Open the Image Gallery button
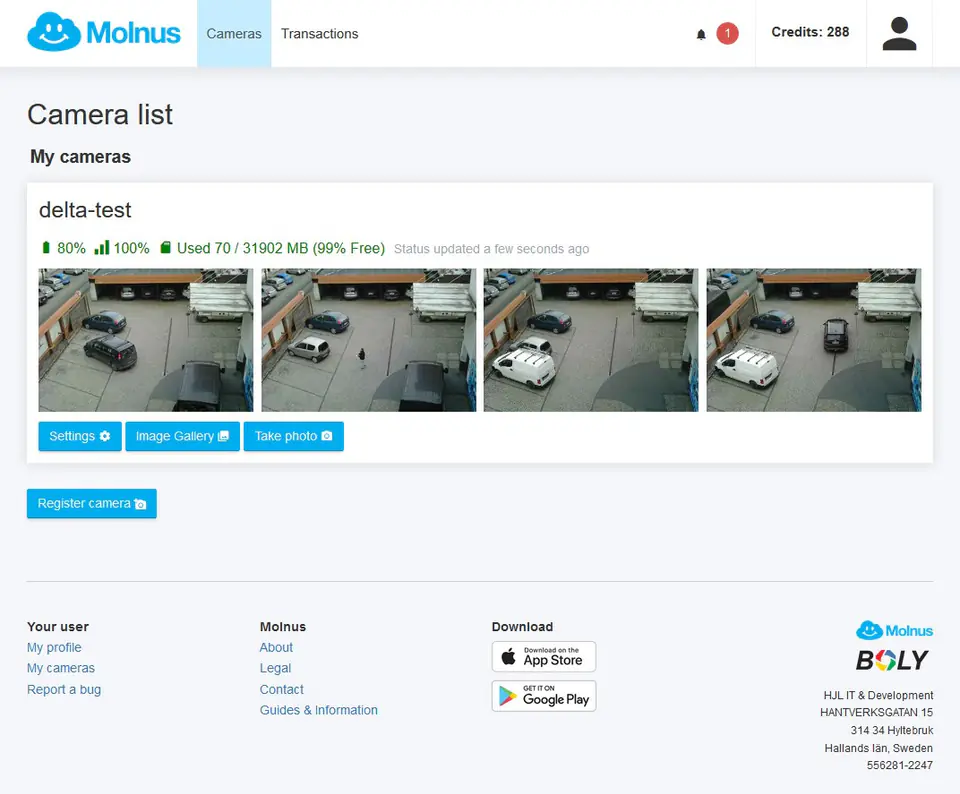 click(x=182, y=436)
